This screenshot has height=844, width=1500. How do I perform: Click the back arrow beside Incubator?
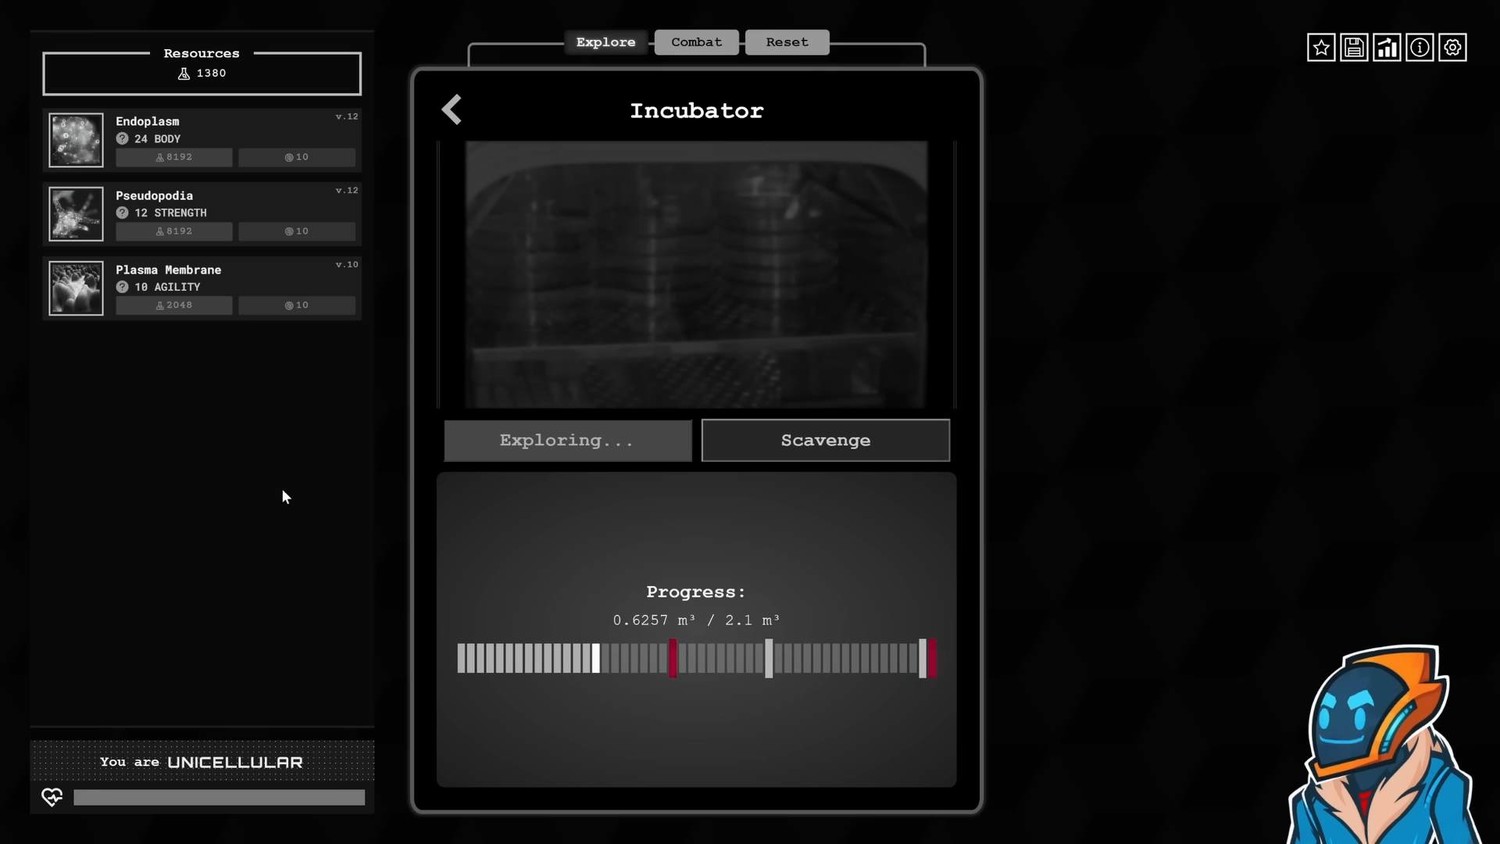click(x=452, y=109)
